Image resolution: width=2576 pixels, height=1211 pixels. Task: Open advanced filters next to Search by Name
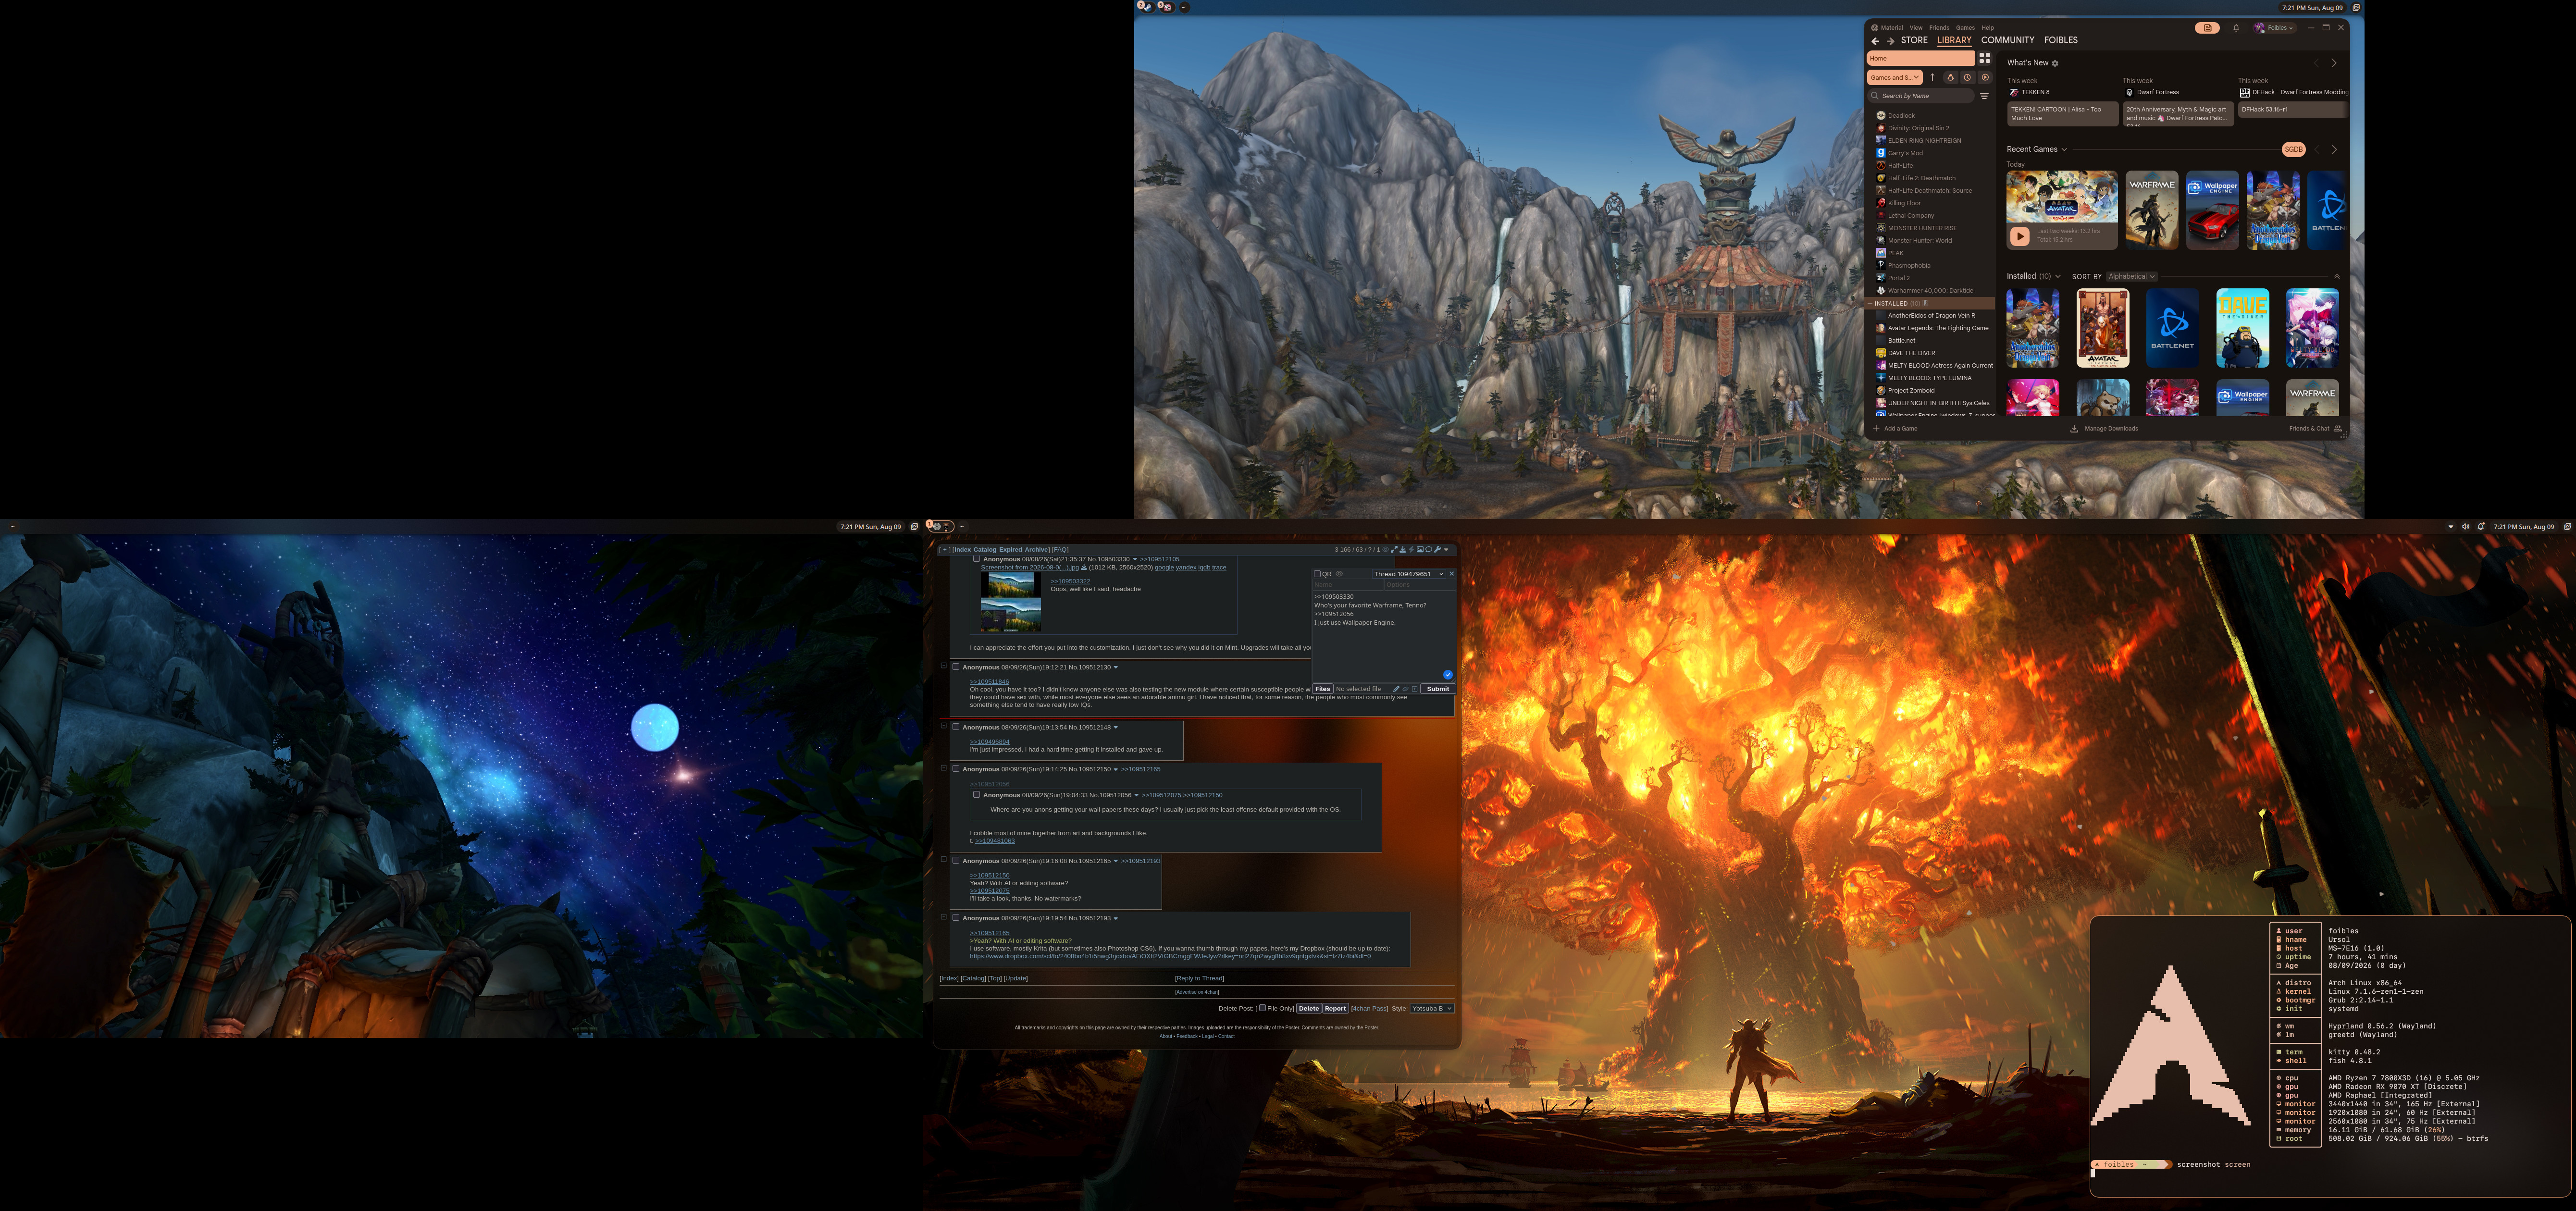1985,96
